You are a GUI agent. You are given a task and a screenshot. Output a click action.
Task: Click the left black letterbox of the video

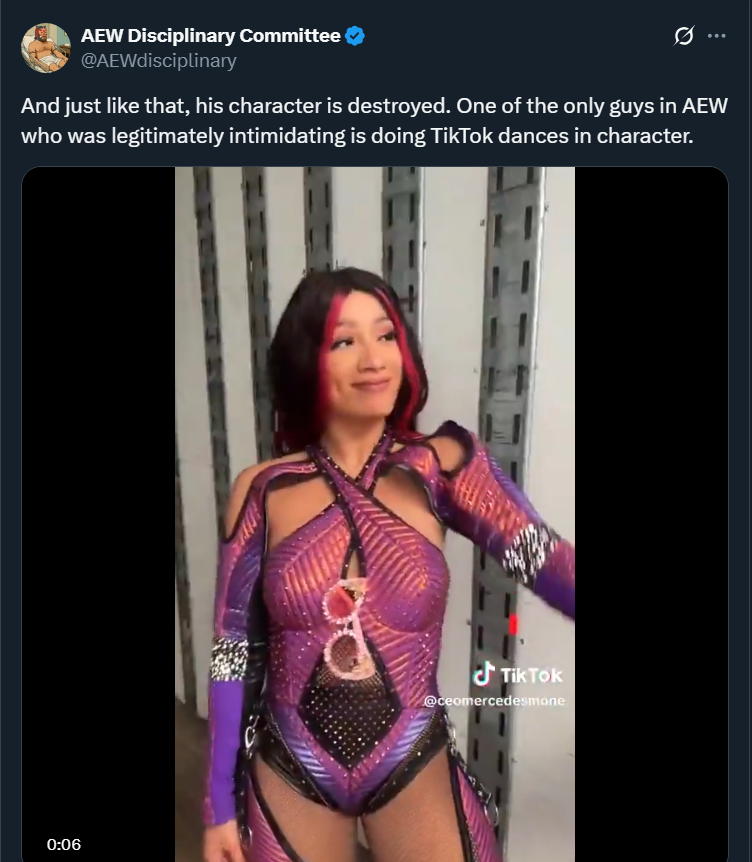[98, 514]
